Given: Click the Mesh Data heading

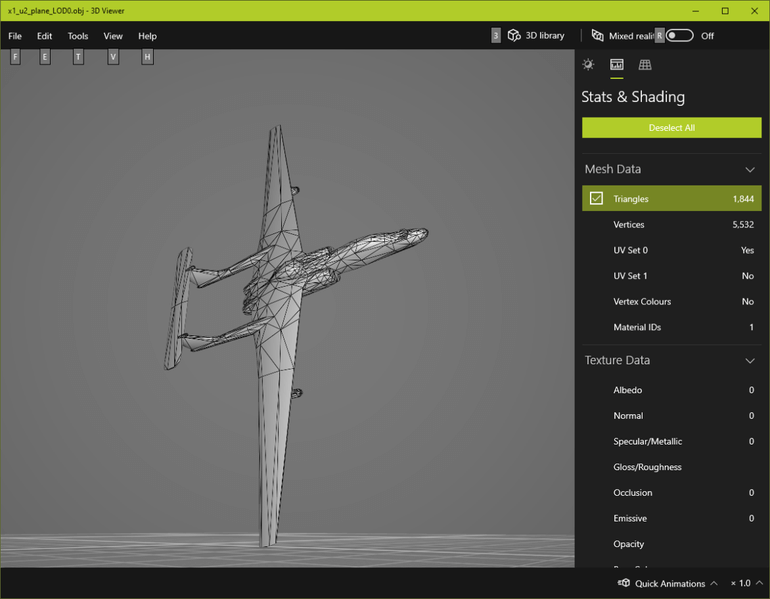Looking at the screenshot, I should point(612,169).
